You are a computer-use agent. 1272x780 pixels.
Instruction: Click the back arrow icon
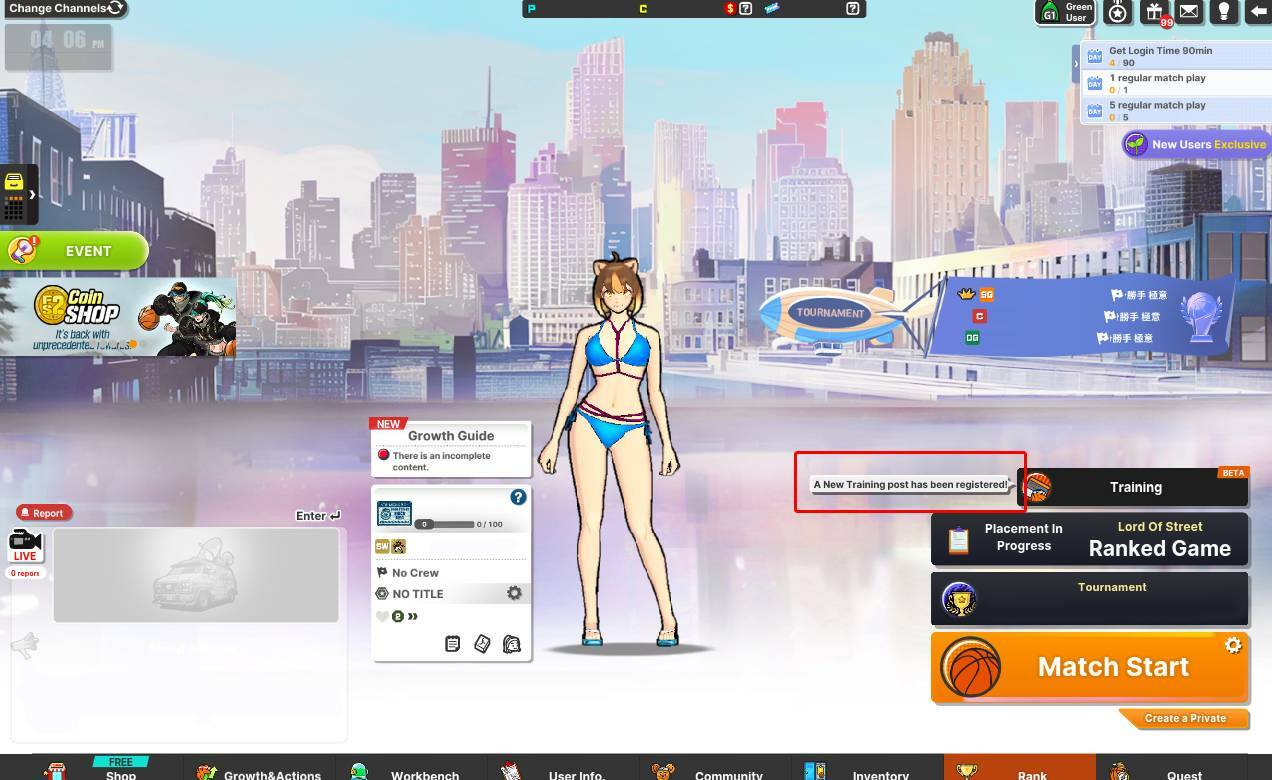(1257, 12)
